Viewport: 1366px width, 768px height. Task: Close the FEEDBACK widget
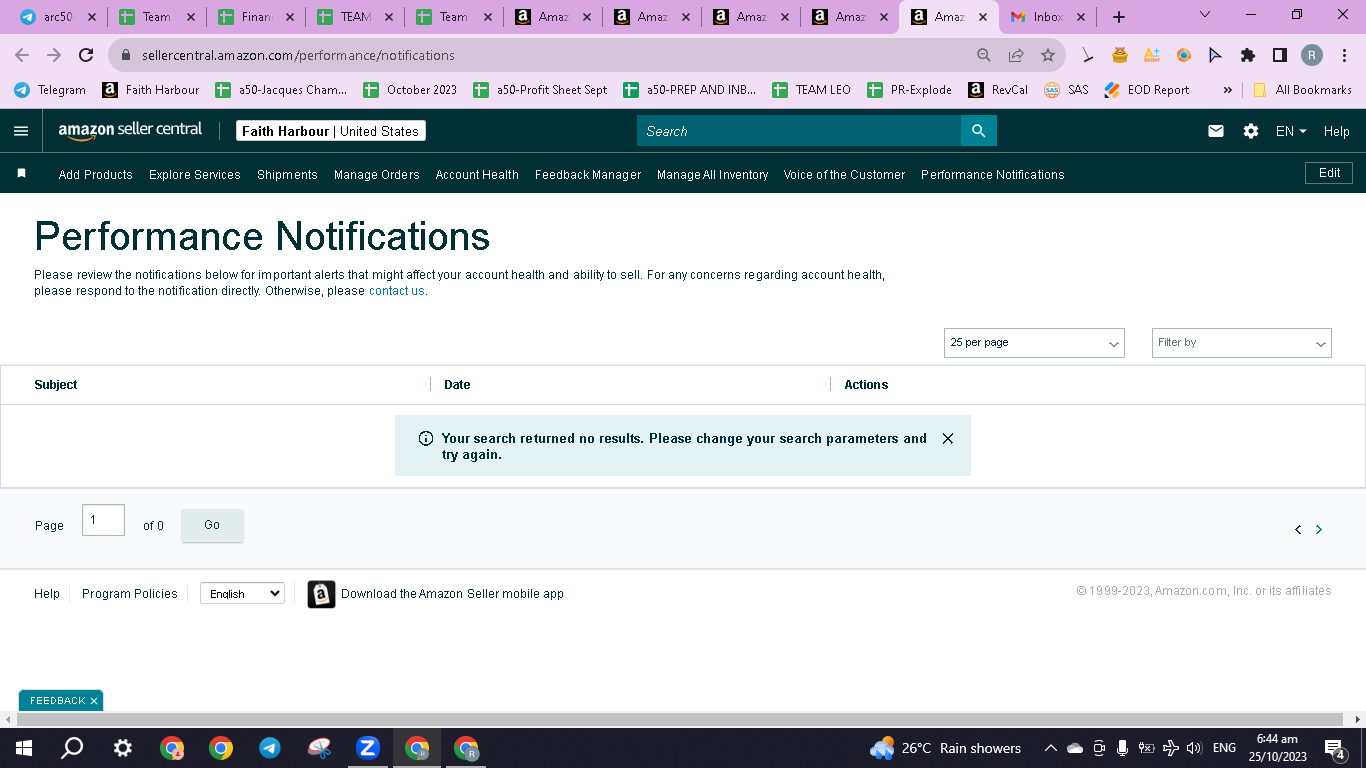tap(94, 701)
